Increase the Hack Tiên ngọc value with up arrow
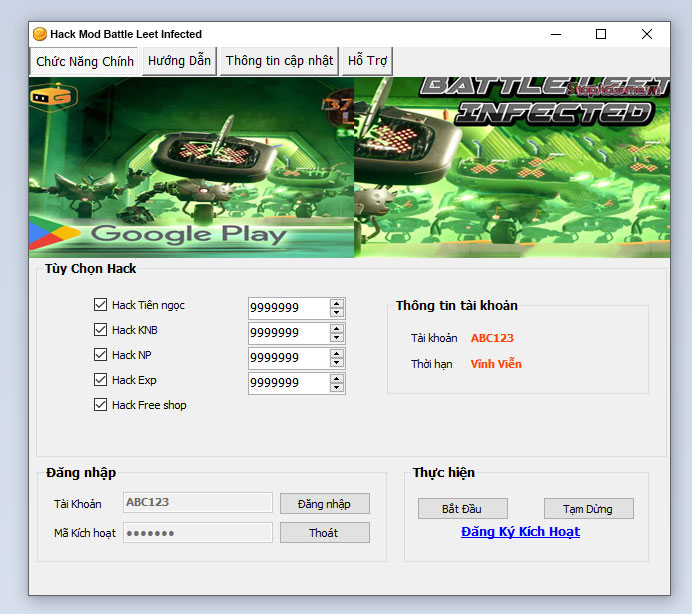The height and width of the screenshot is (616, 693). pyautogui.click(x=337, y=304)
